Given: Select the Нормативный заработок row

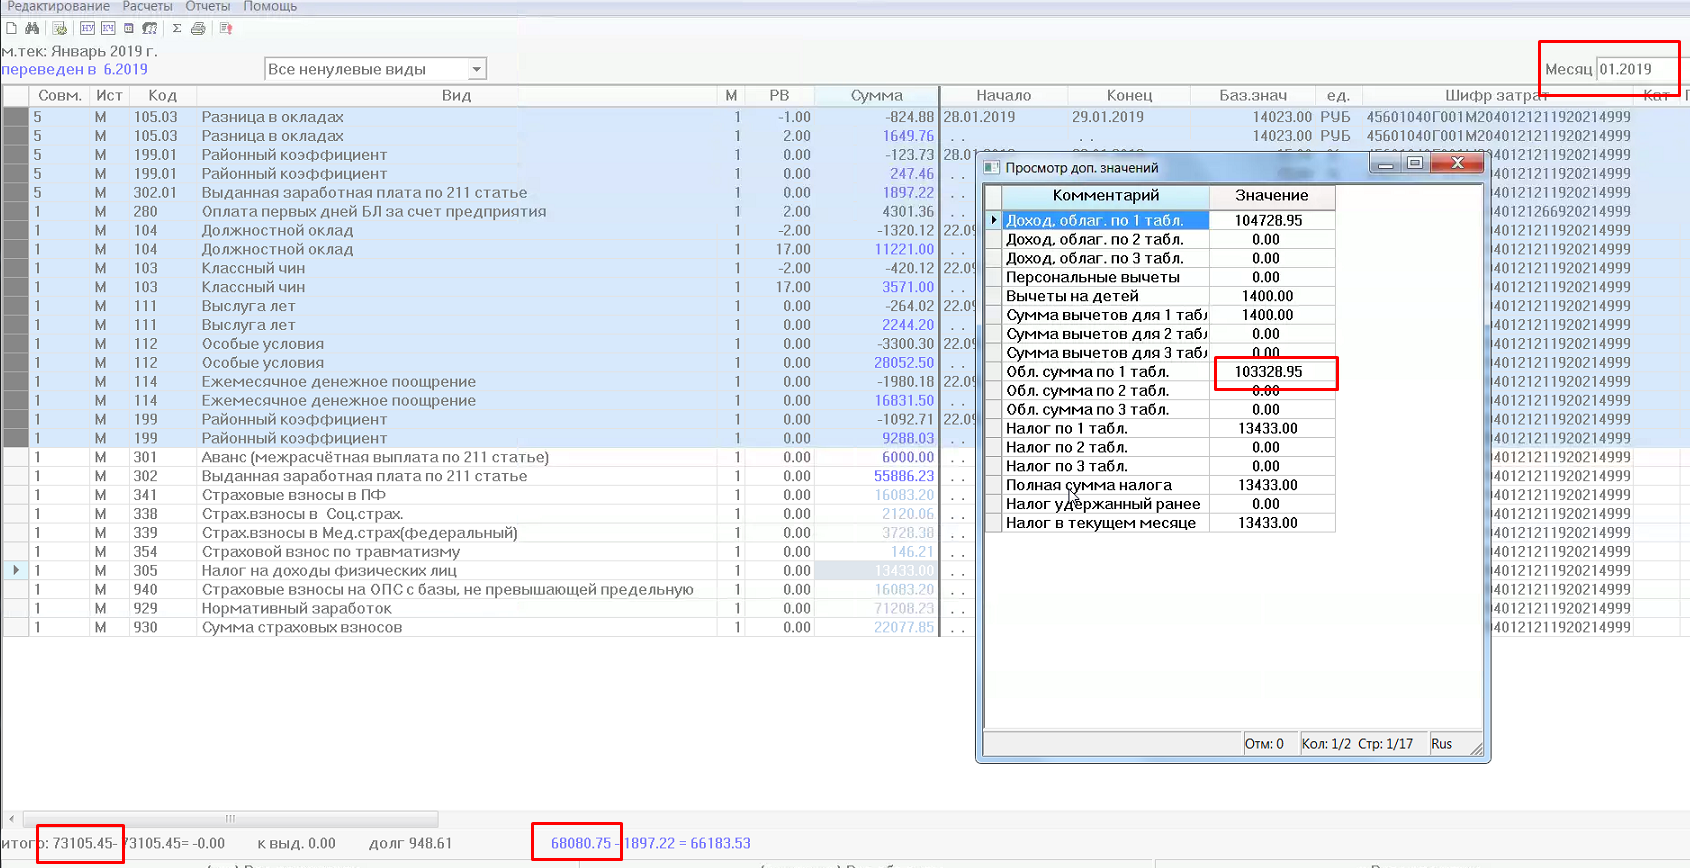Looking at the screenshot, I should (470, 608).
